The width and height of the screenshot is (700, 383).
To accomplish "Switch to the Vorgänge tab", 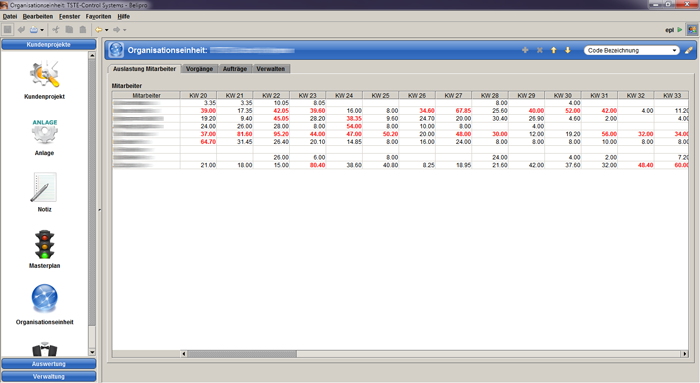I will [x=200, y=69].
